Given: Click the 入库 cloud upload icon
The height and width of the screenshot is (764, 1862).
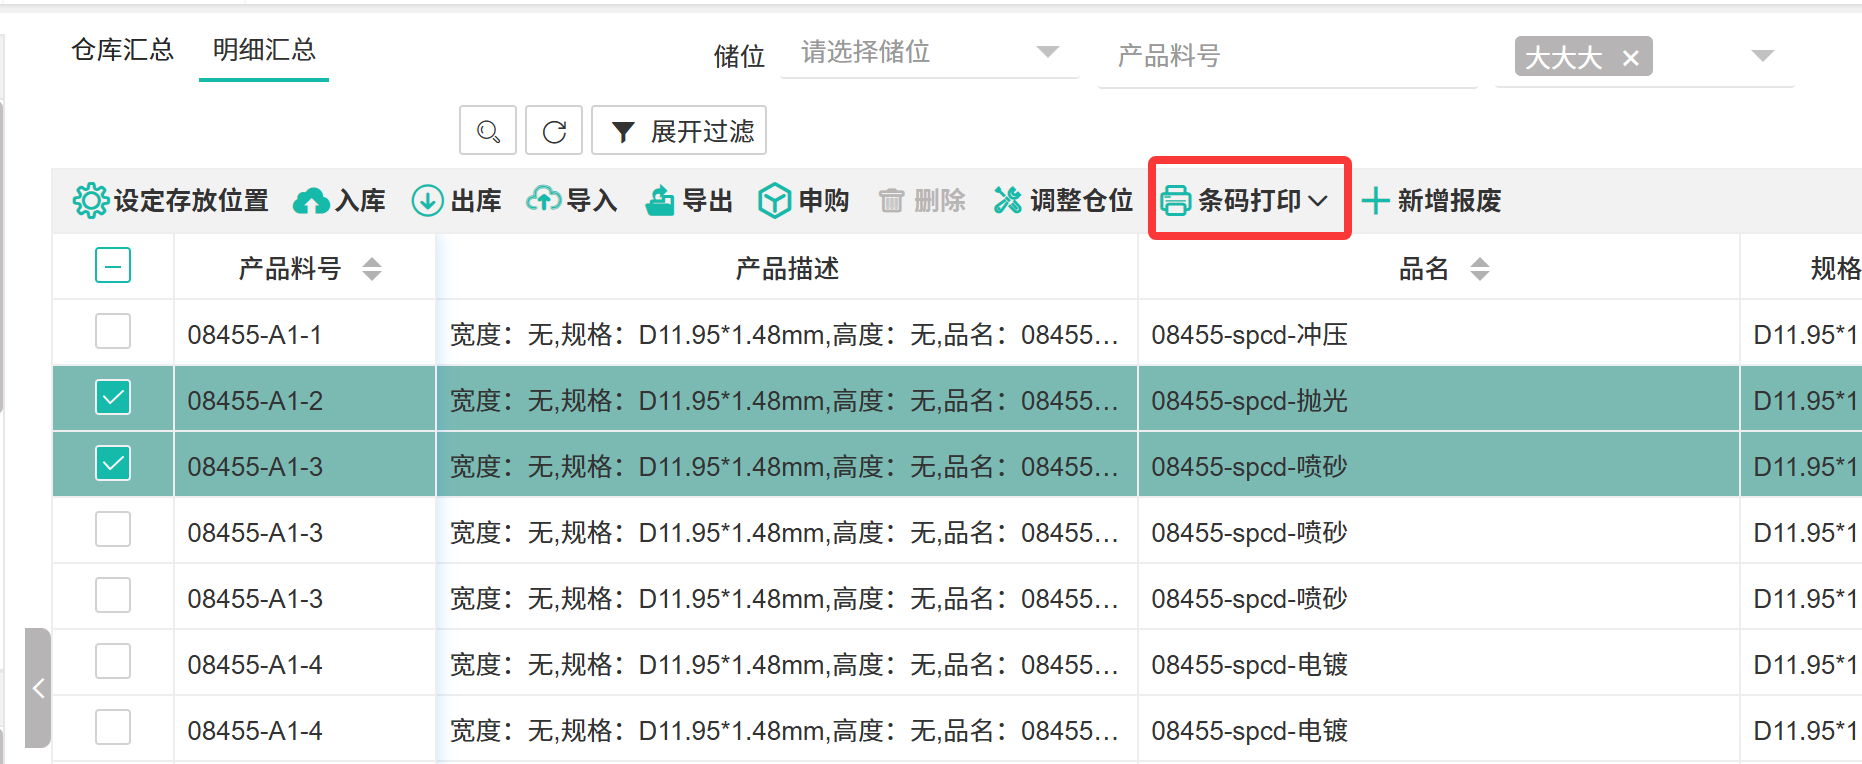Looking at the screenshot, I should click(311, 201).
